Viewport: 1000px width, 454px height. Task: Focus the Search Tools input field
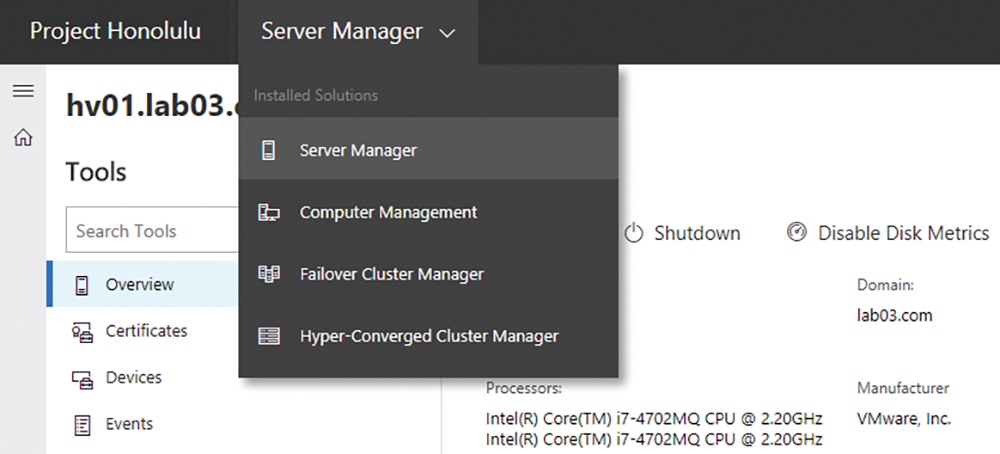tap(152, 230)
